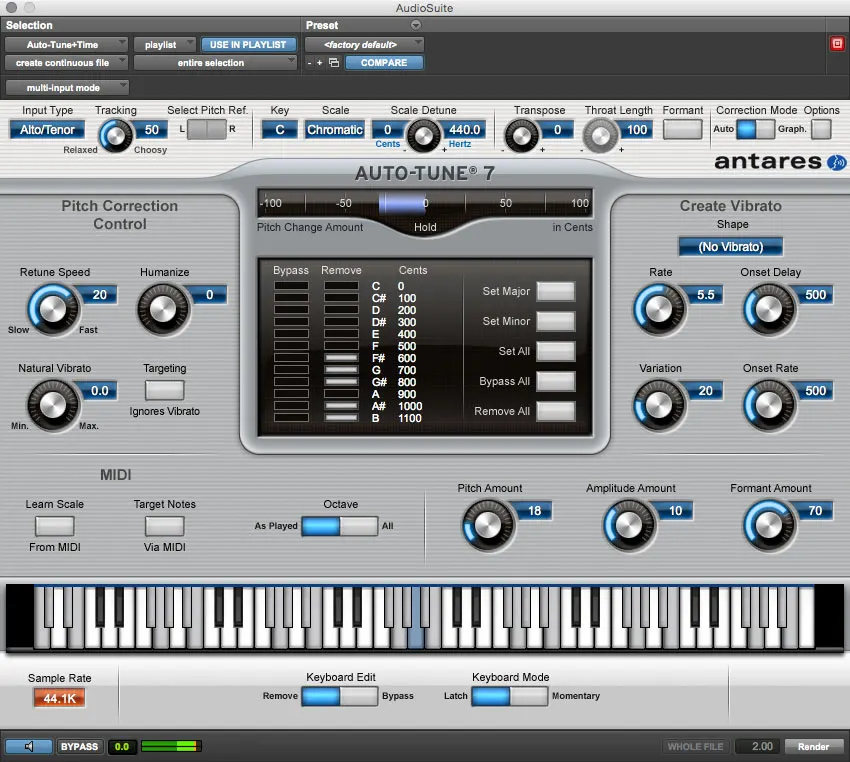The image size is (850, 762).
Task: Click the Formant Amount knob
Action: tap(769, 526)
